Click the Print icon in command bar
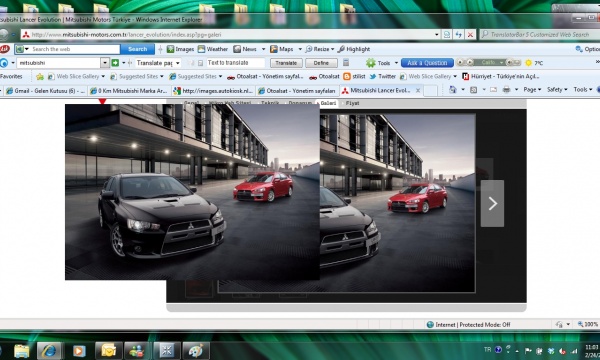This screenshot has width=600, height=360. [x=506, y=90]
